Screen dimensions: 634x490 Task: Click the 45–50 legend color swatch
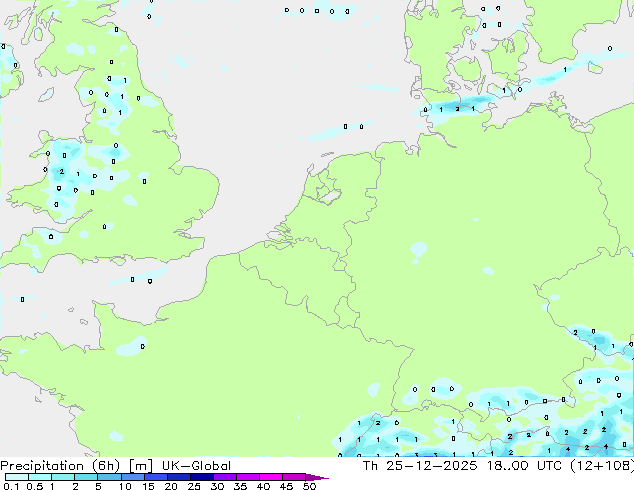point(294,477)
